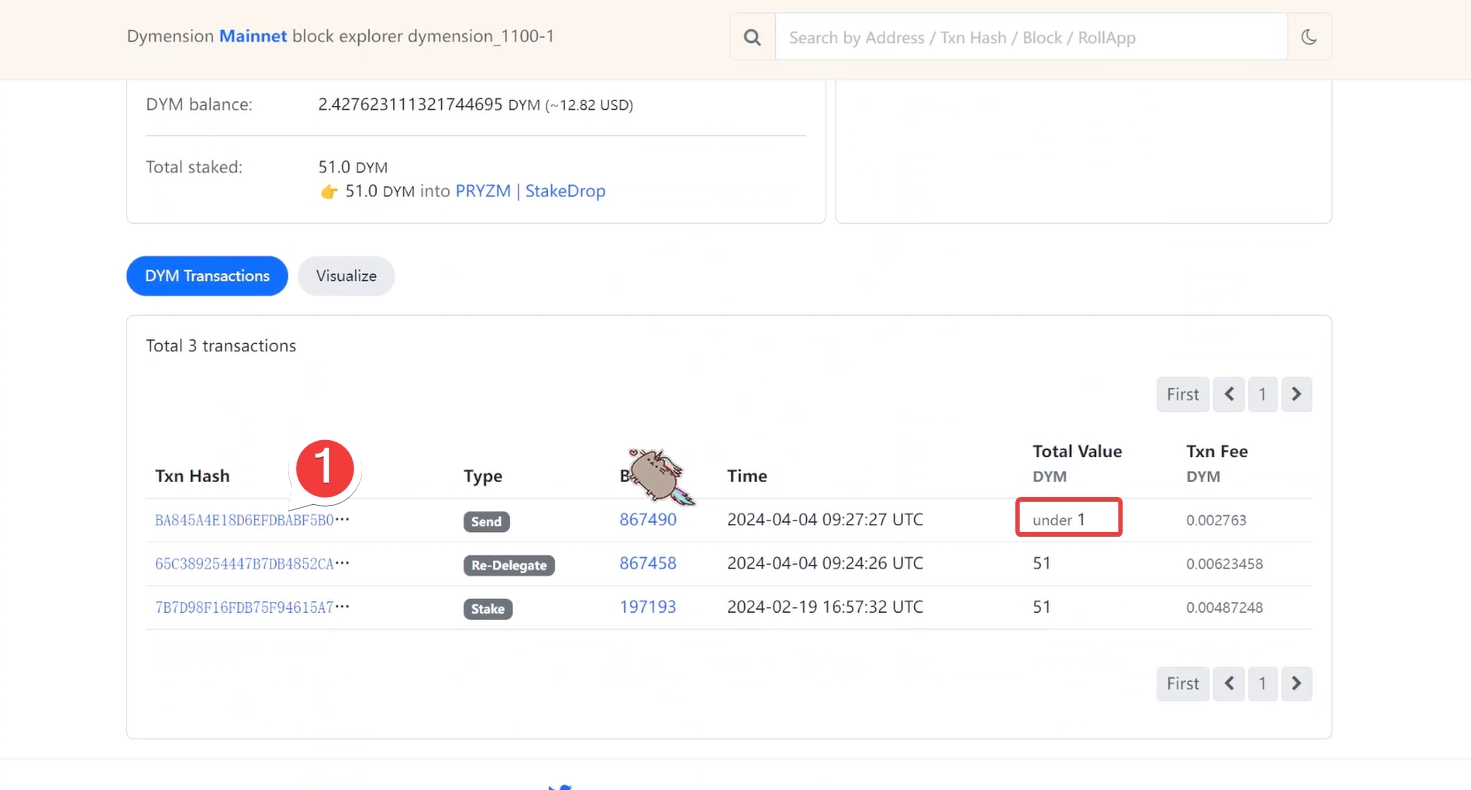Click the bottom First page button
Screen dimensions: 1471x790
coord(1182,683)
